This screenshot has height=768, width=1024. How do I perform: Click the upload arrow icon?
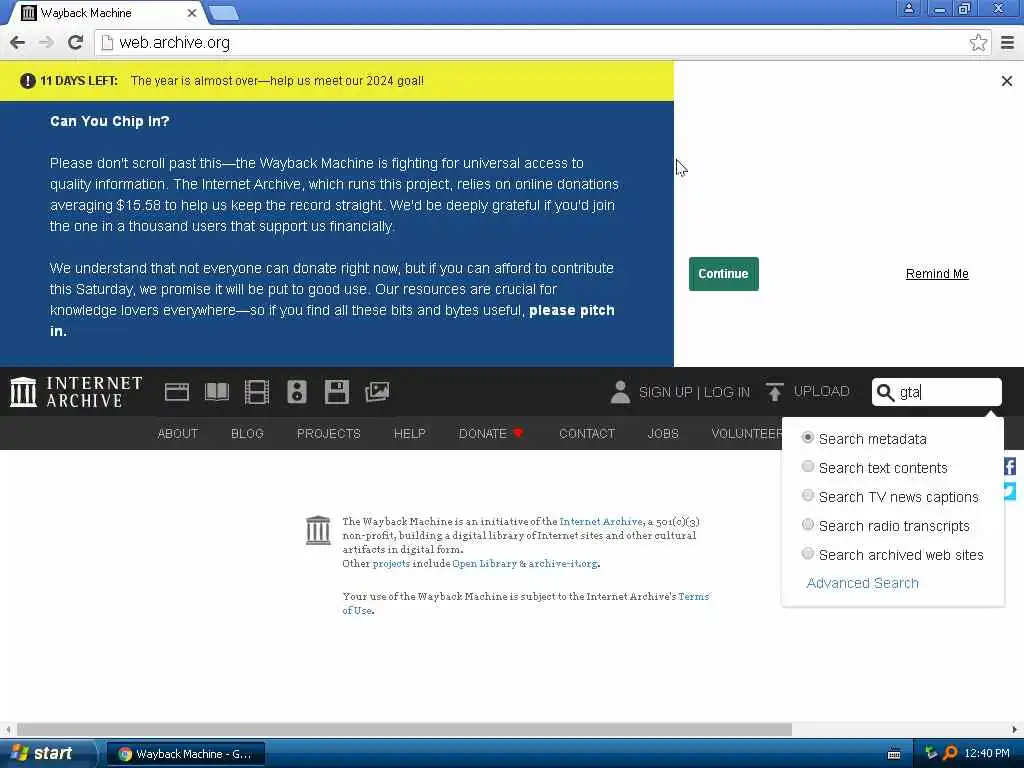pyautogui.click(x=775, y=392)
